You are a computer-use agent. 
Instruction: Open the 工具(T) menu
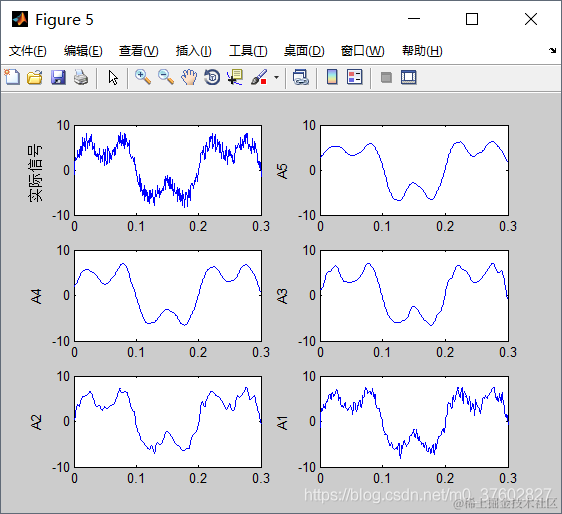point(248,51)
